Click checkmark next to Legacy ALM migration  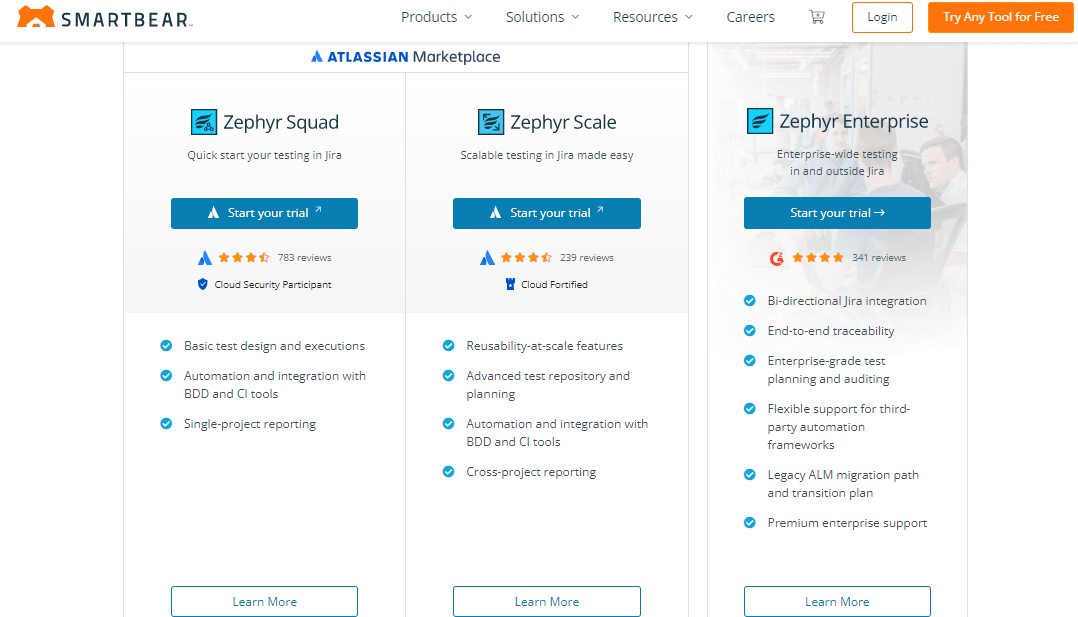coord(750,475)
